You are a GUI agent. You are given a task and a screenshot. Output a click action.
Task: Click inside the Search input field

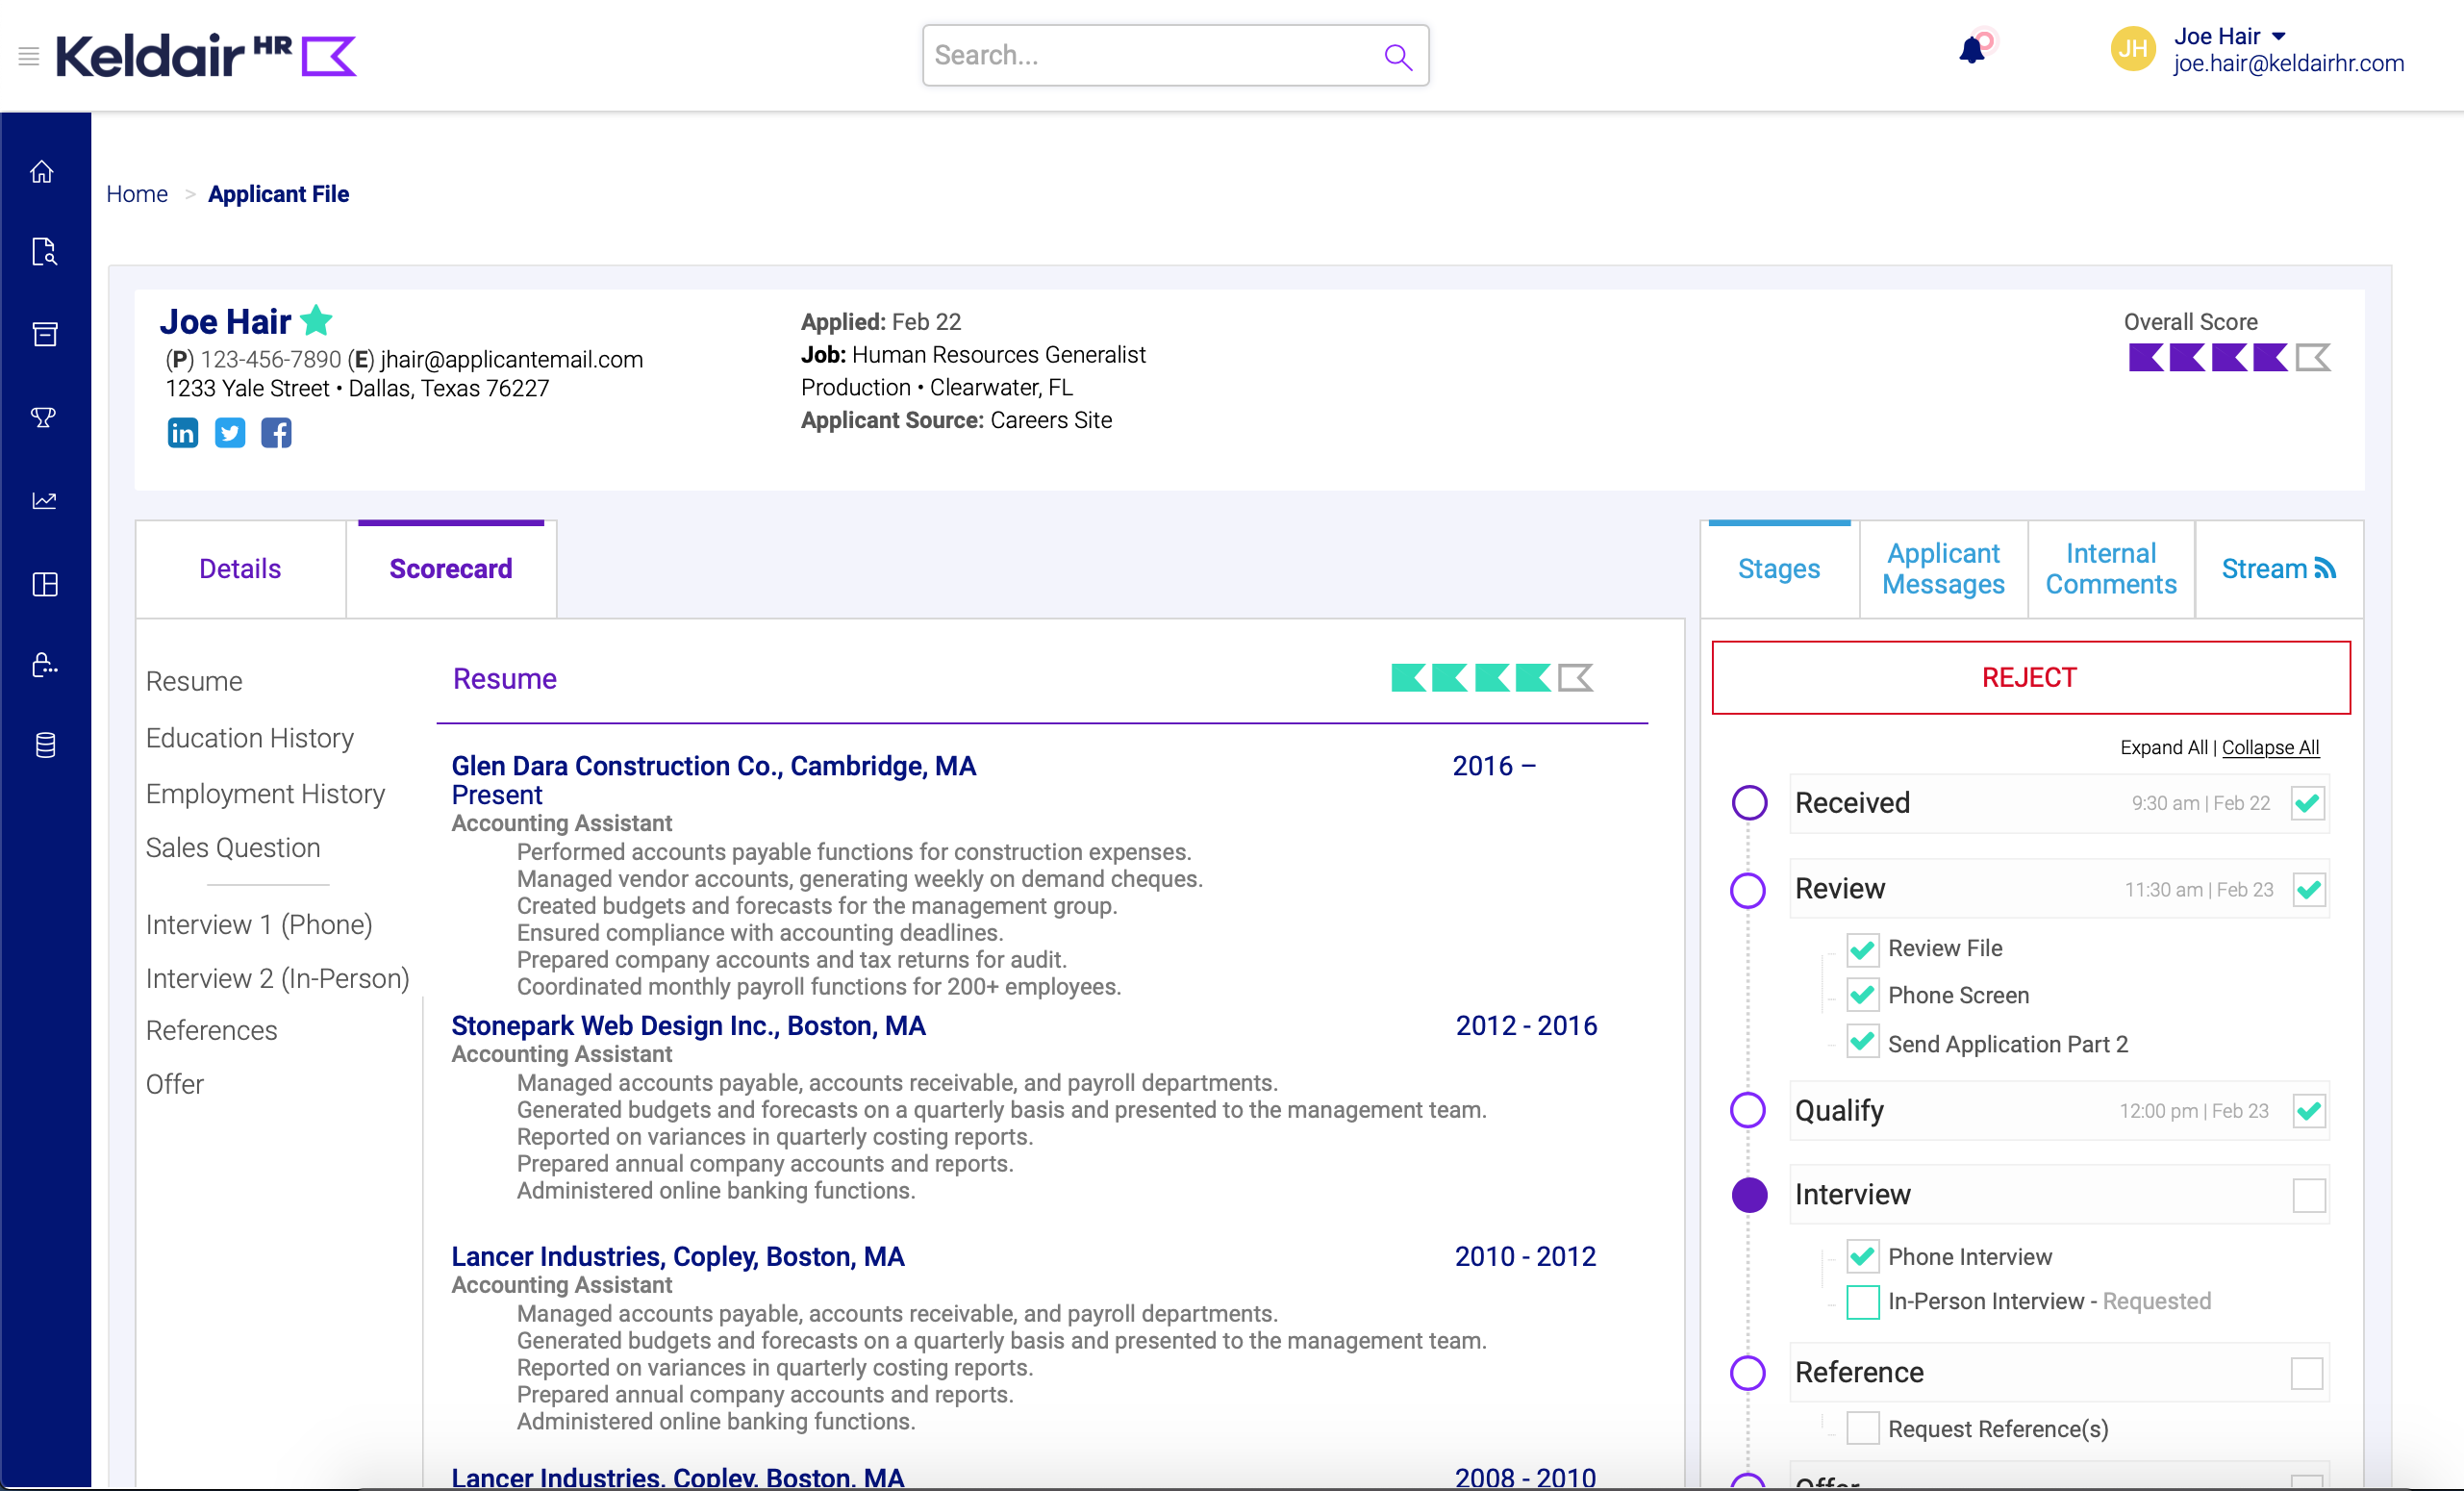tap(1150, 55)
